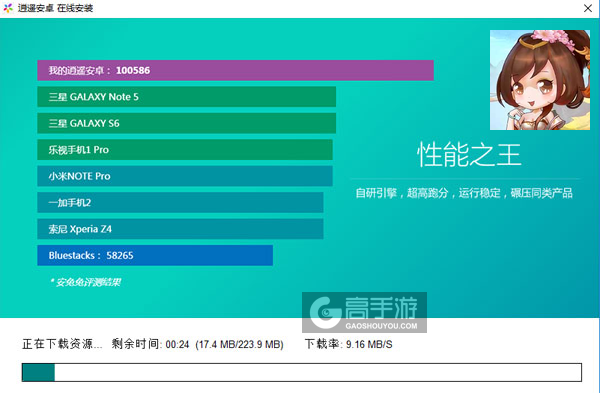Click the game character avatar thumbnail
This screenshot has height=393, width=600.
click(x=540, y=80)
